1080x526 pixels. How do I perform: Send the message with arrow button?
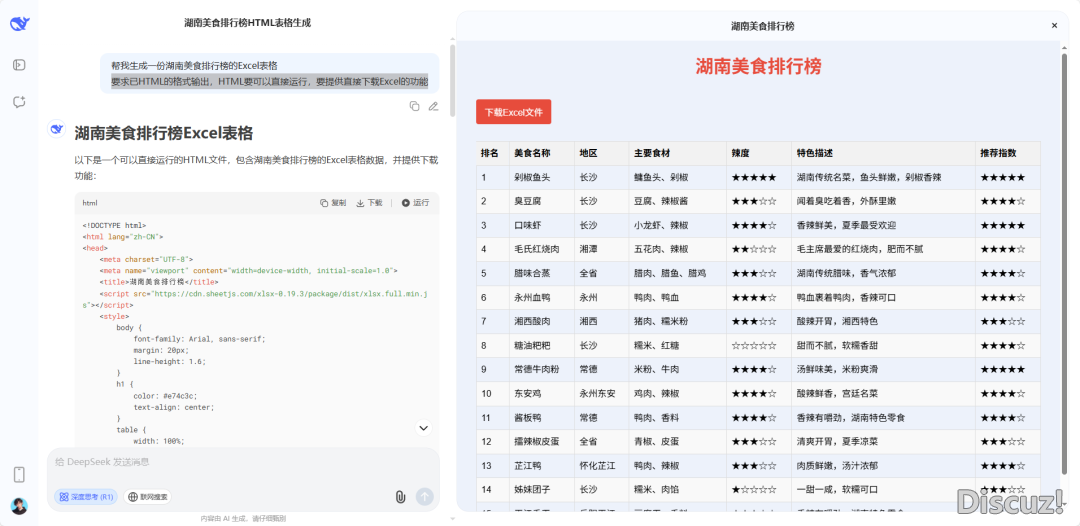point(425,496)
